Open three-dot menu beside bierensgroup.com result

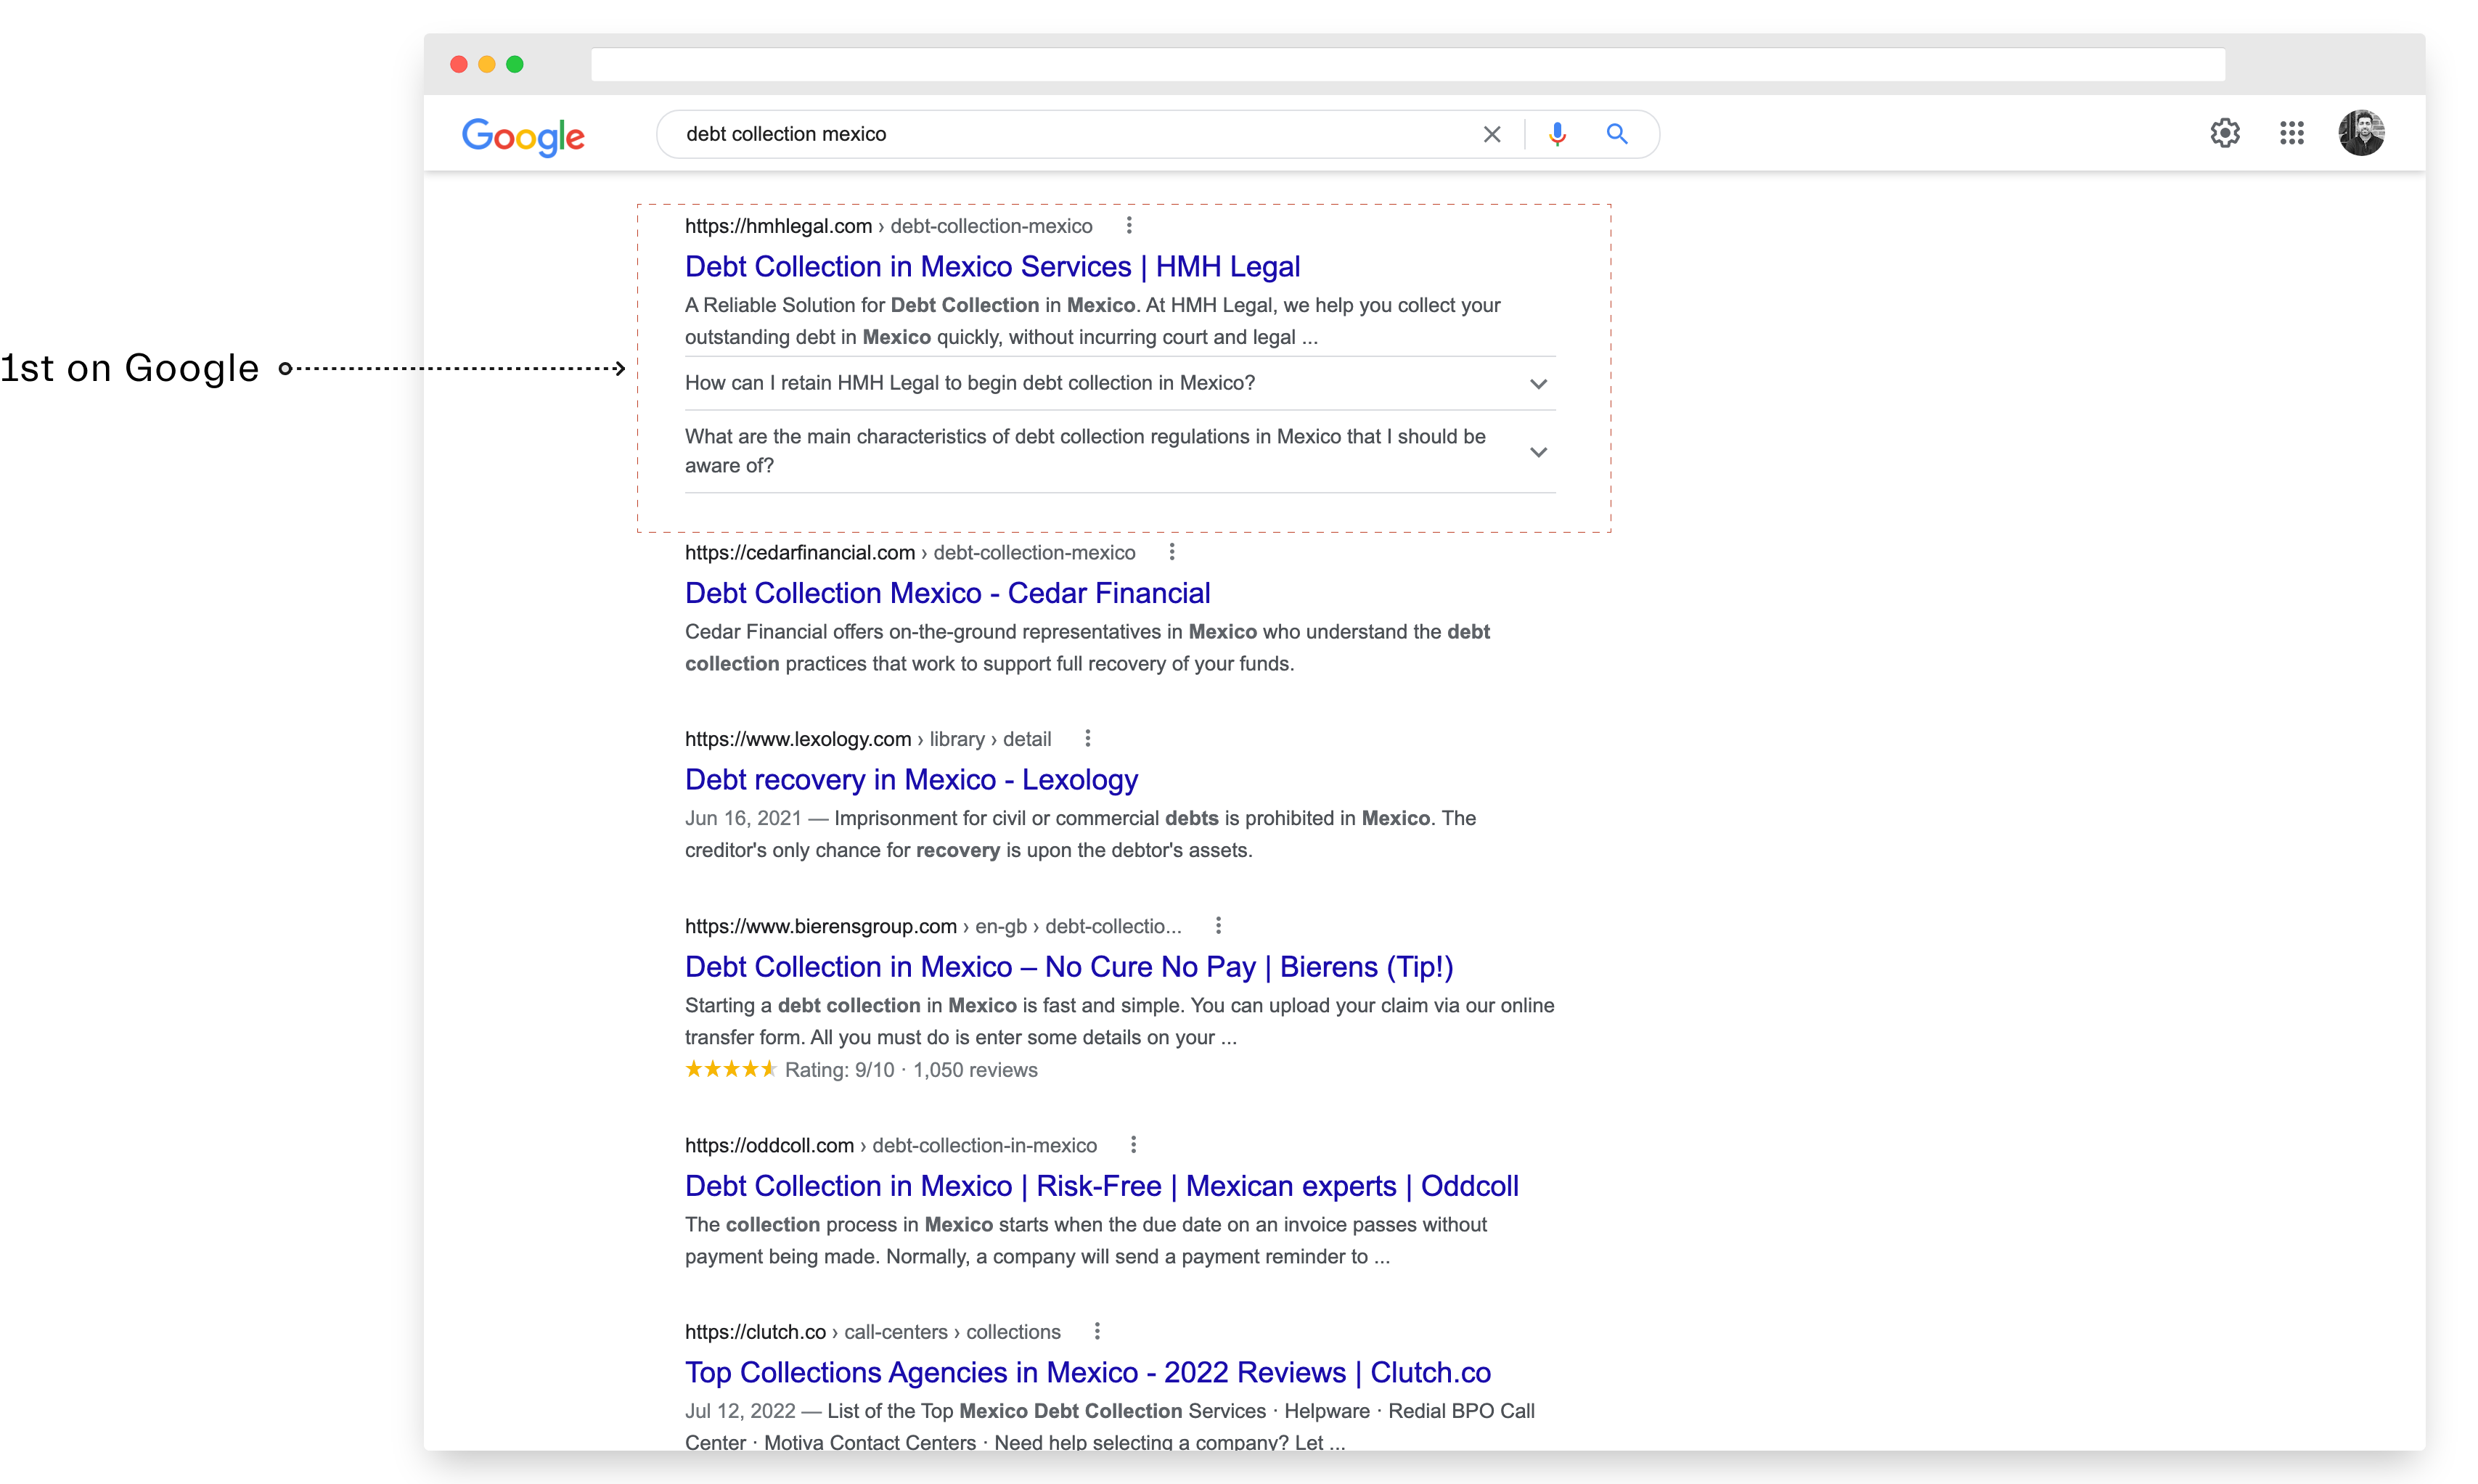(1218, 925)
